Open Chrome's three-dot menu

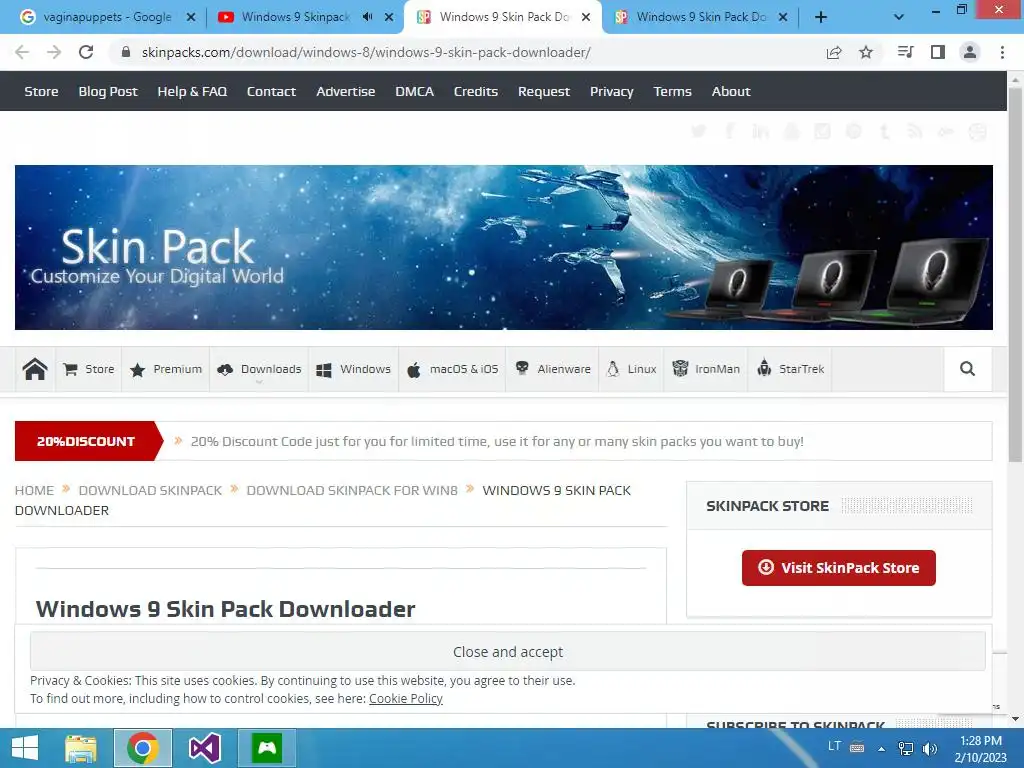tap(1002, 52)
